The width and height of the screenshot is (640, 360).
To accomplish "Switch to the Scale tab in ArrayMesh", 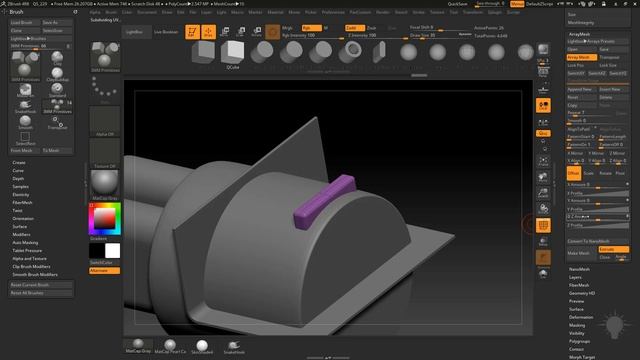I will coord(589,173).
